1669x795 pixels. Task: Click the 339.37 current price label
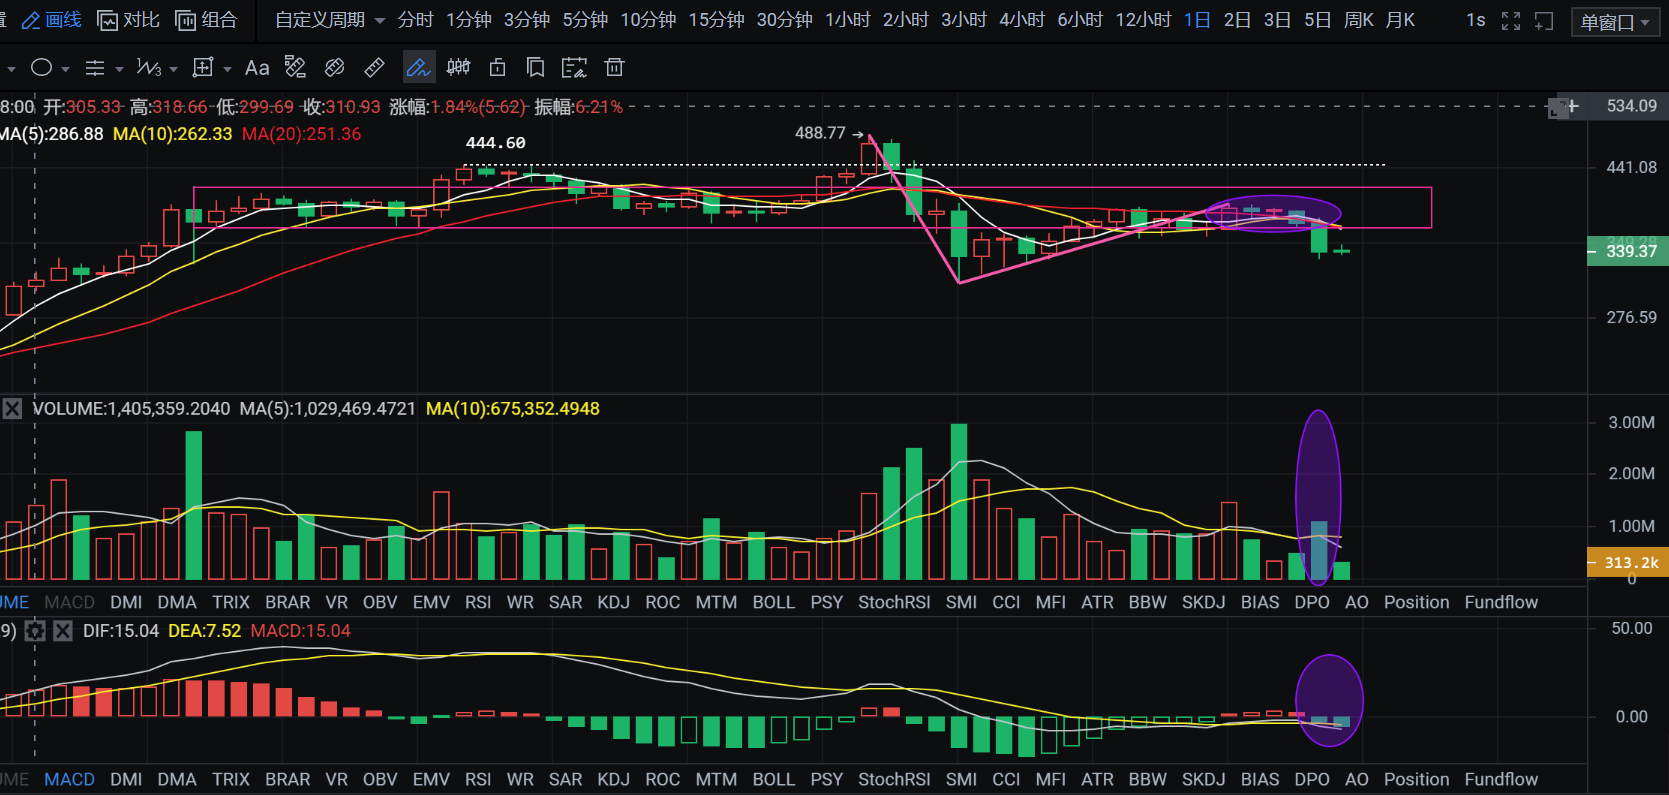coord(1630,251)
